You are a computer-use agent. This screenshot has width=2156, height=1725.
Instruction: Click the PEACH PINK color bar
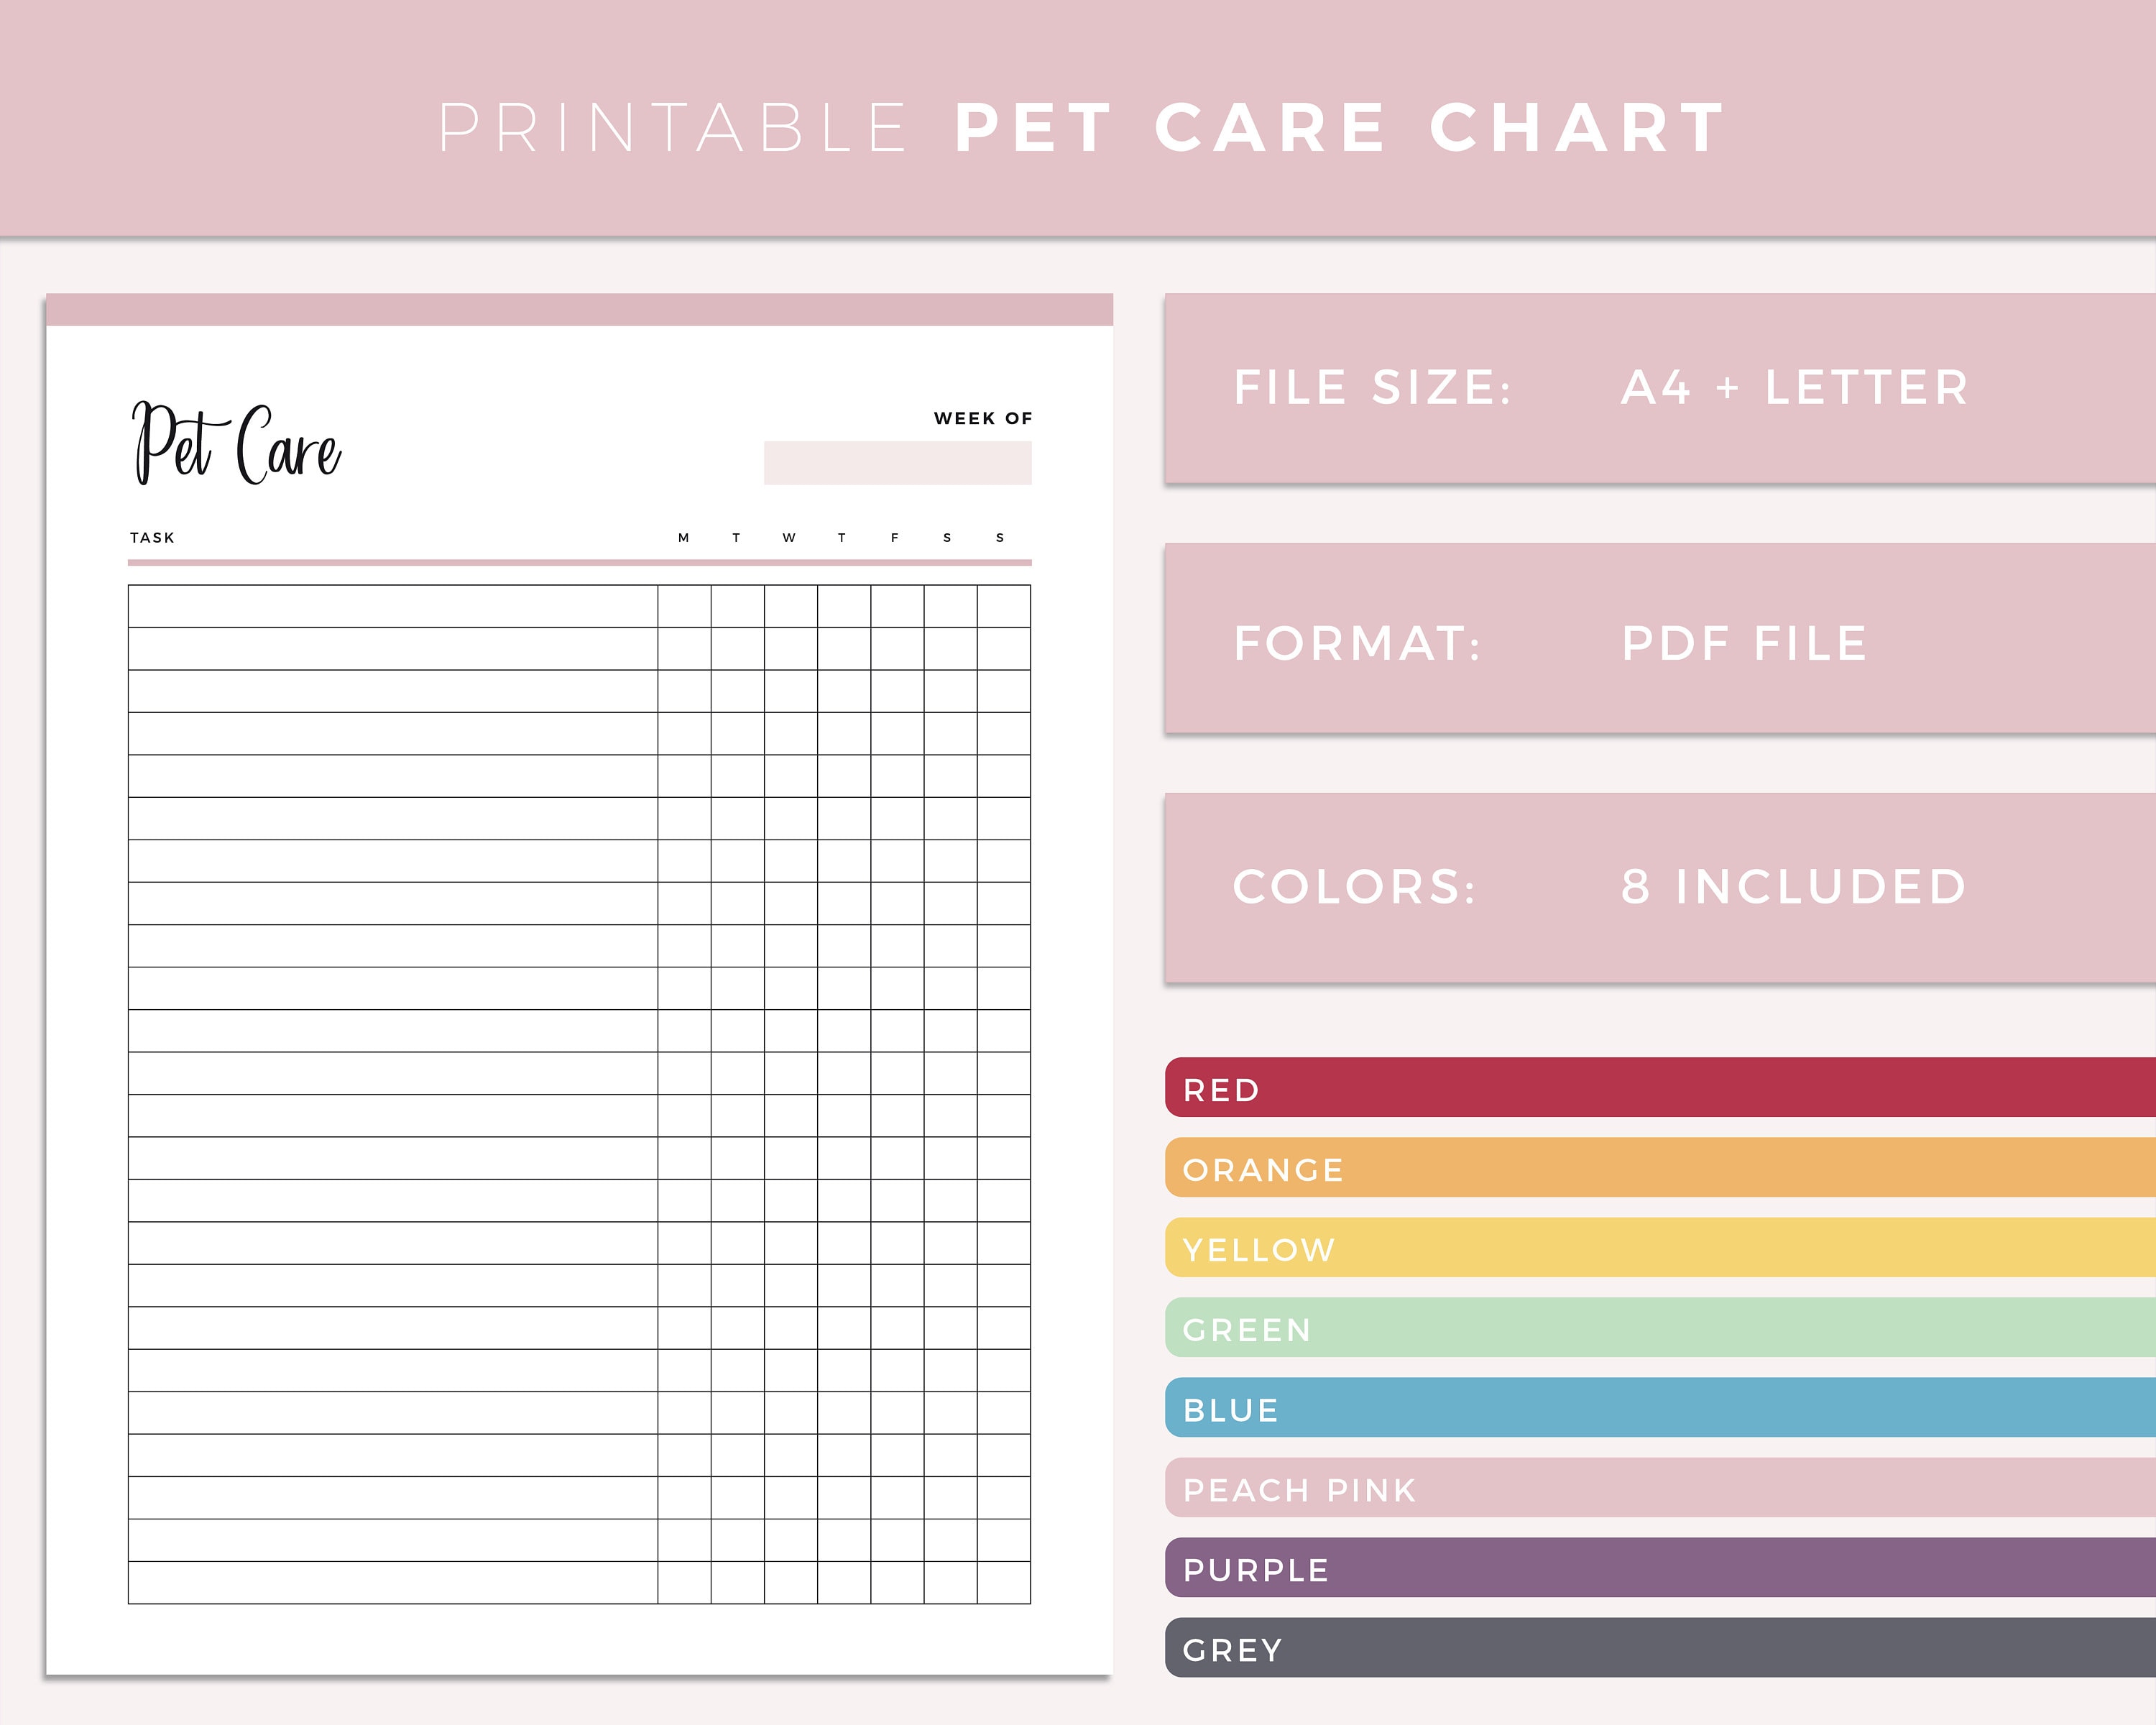(x=1660, y=1487)
